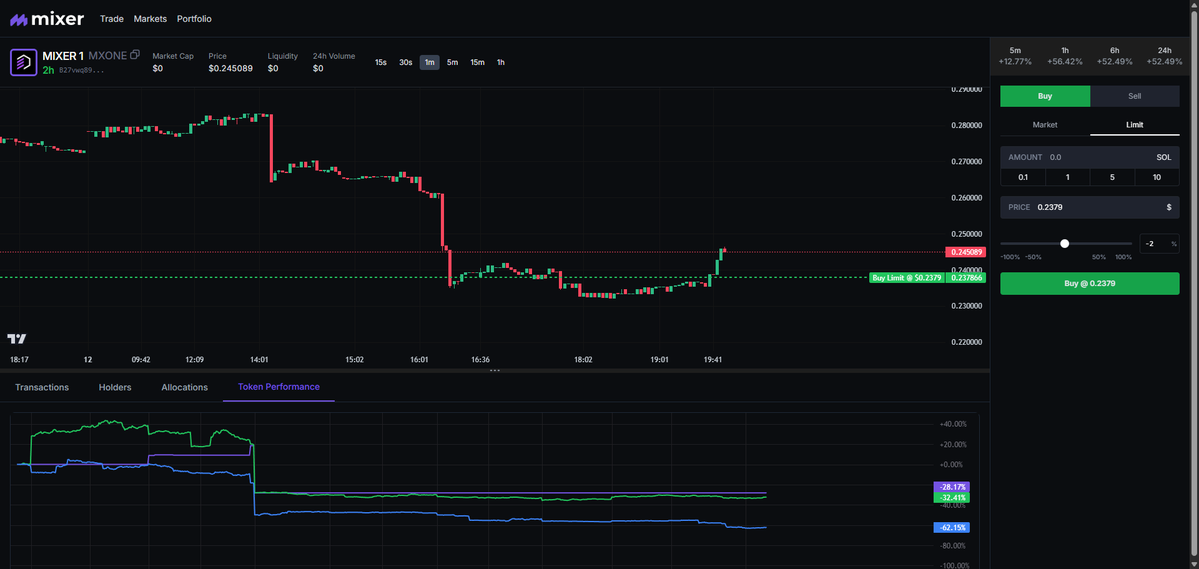Click the truncated token address 827vwq89...

(x=81, y=70)
